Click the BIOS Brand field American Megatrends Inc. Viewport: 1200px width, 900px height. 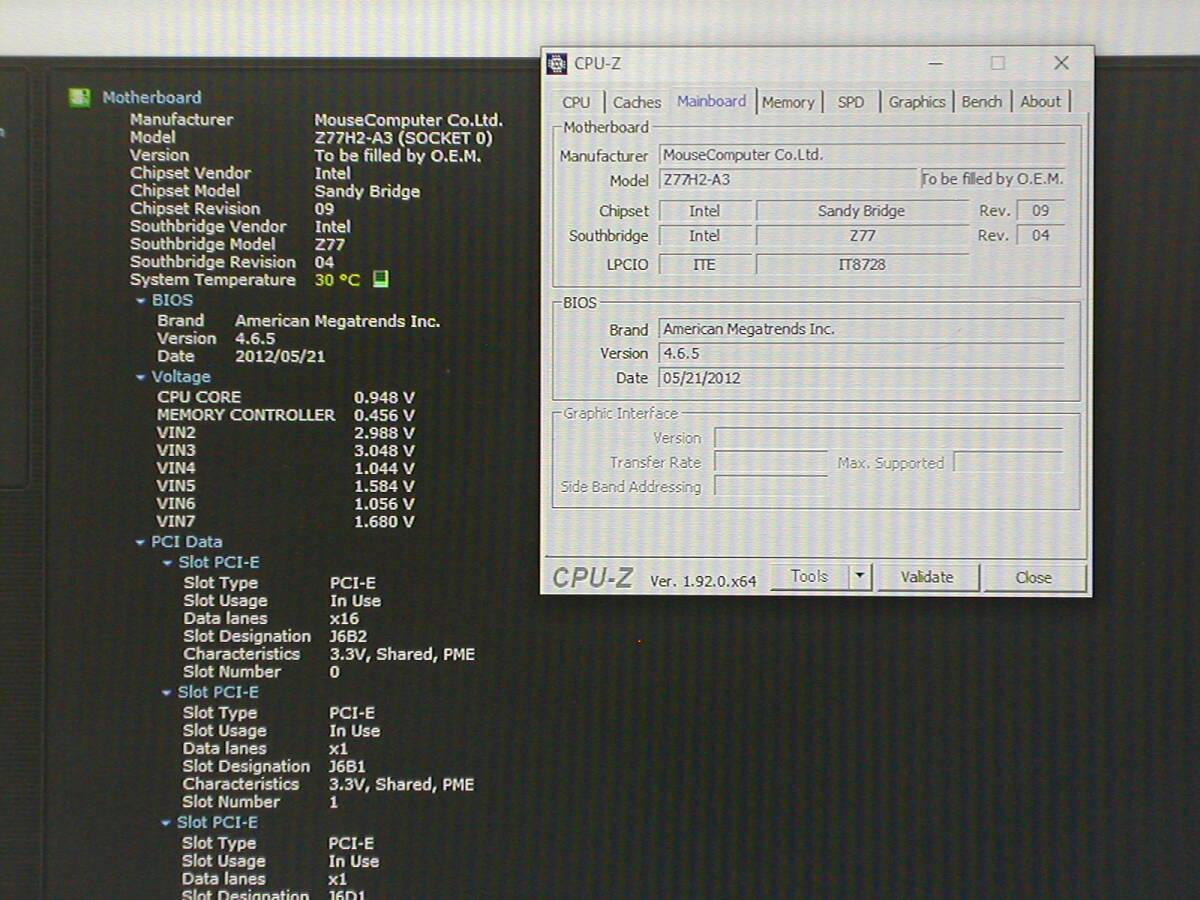pyautogui.click(x=861, y=329)
